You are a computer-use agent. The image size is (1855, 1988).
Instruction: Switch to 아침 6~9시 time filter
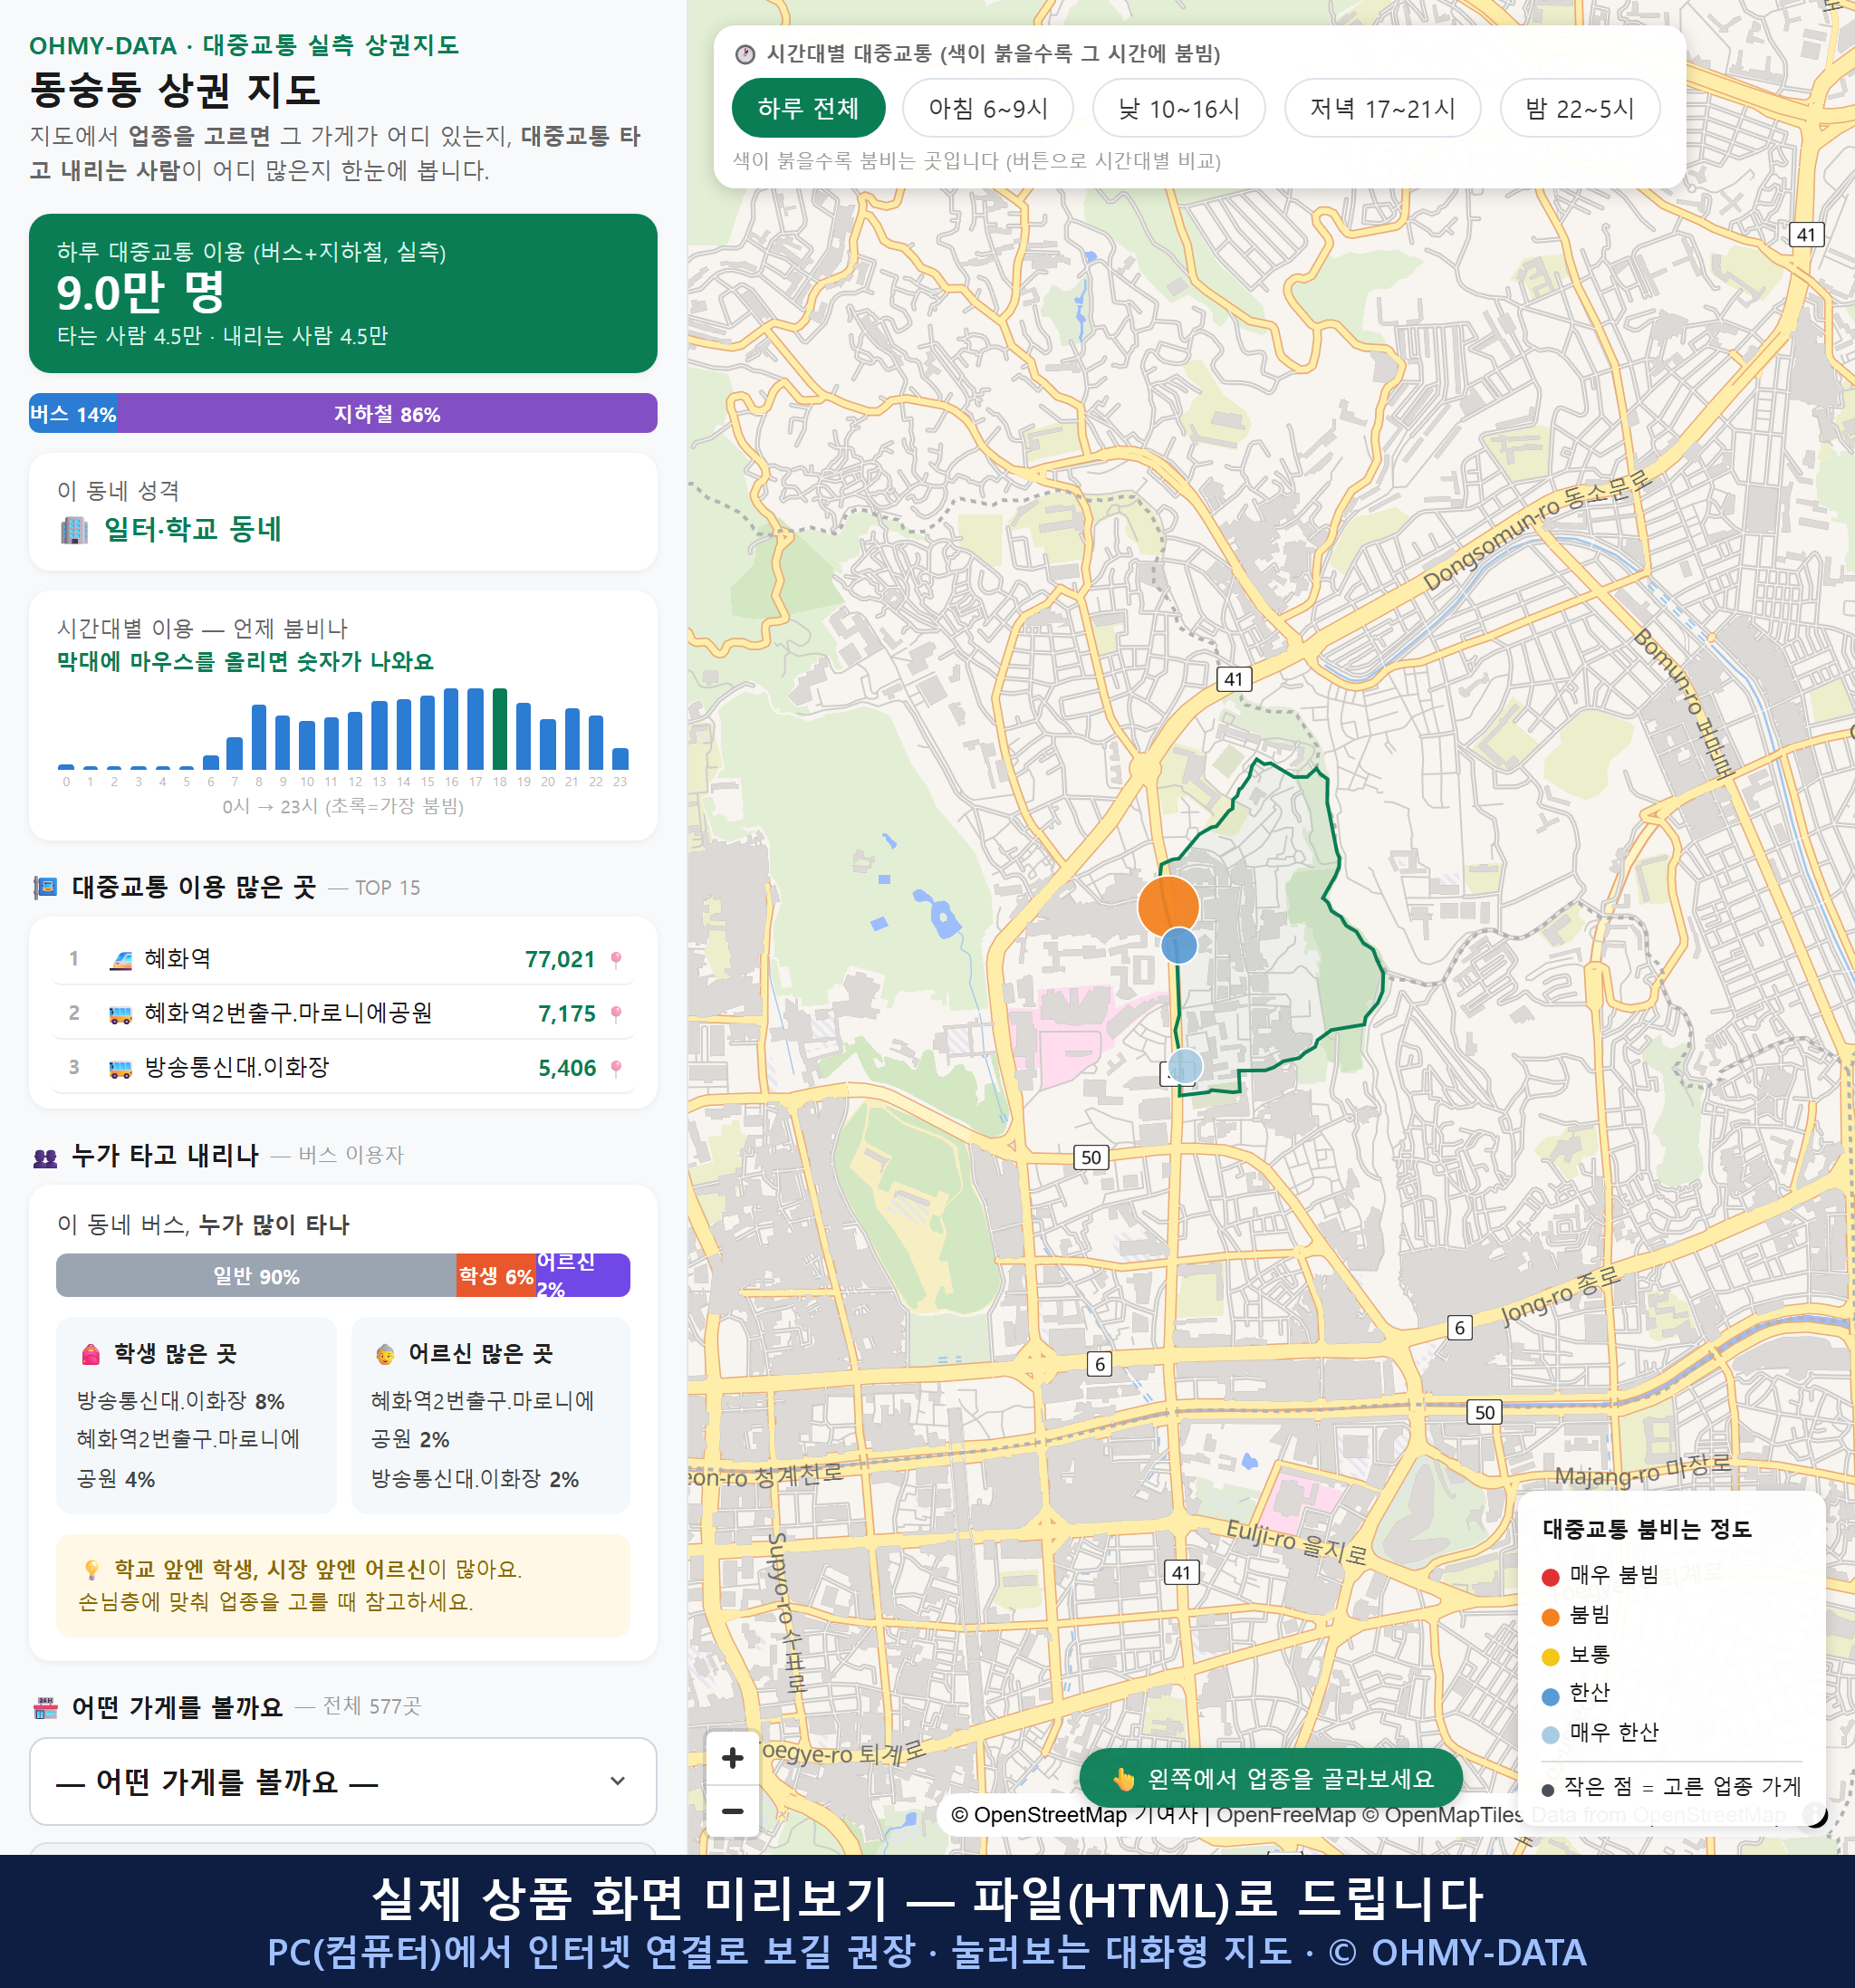pos(987,108)
